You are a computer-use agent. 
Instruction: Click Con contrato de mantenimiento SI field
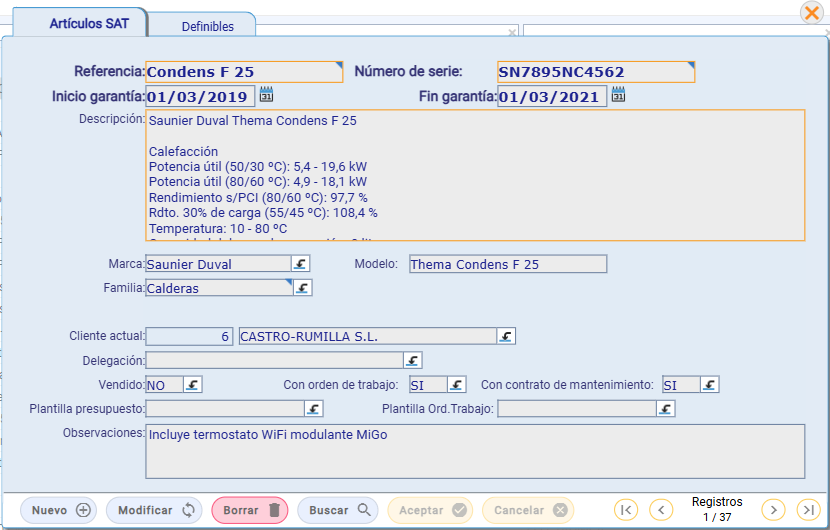[681, 384]
